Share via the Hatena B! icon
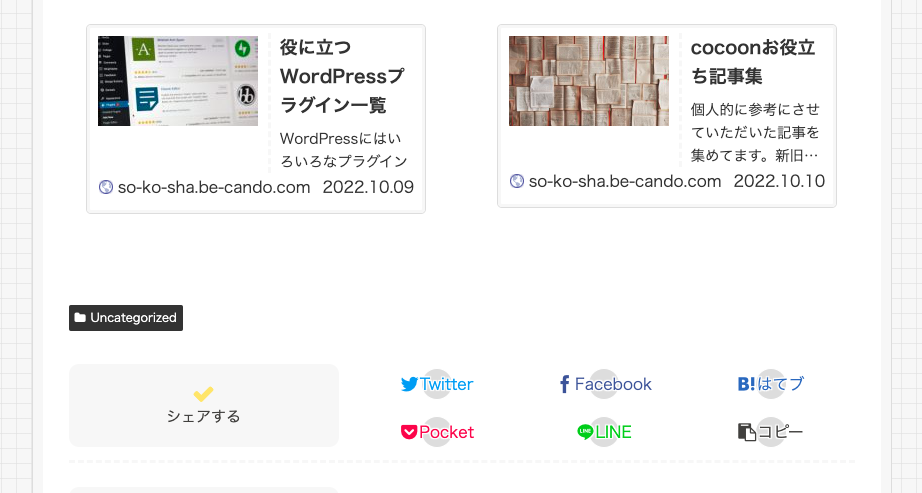Image resolution: width=922 pixels, height=493 pixels. [x=746, y=384]
